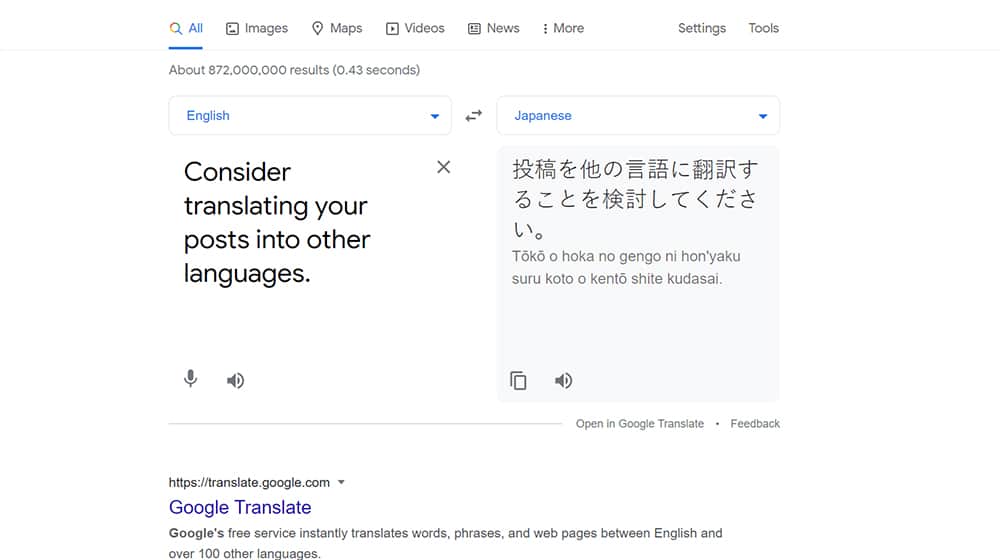Copy the Japanese translation
This screenshot has height=560, width=1000.
click(518, 380)
